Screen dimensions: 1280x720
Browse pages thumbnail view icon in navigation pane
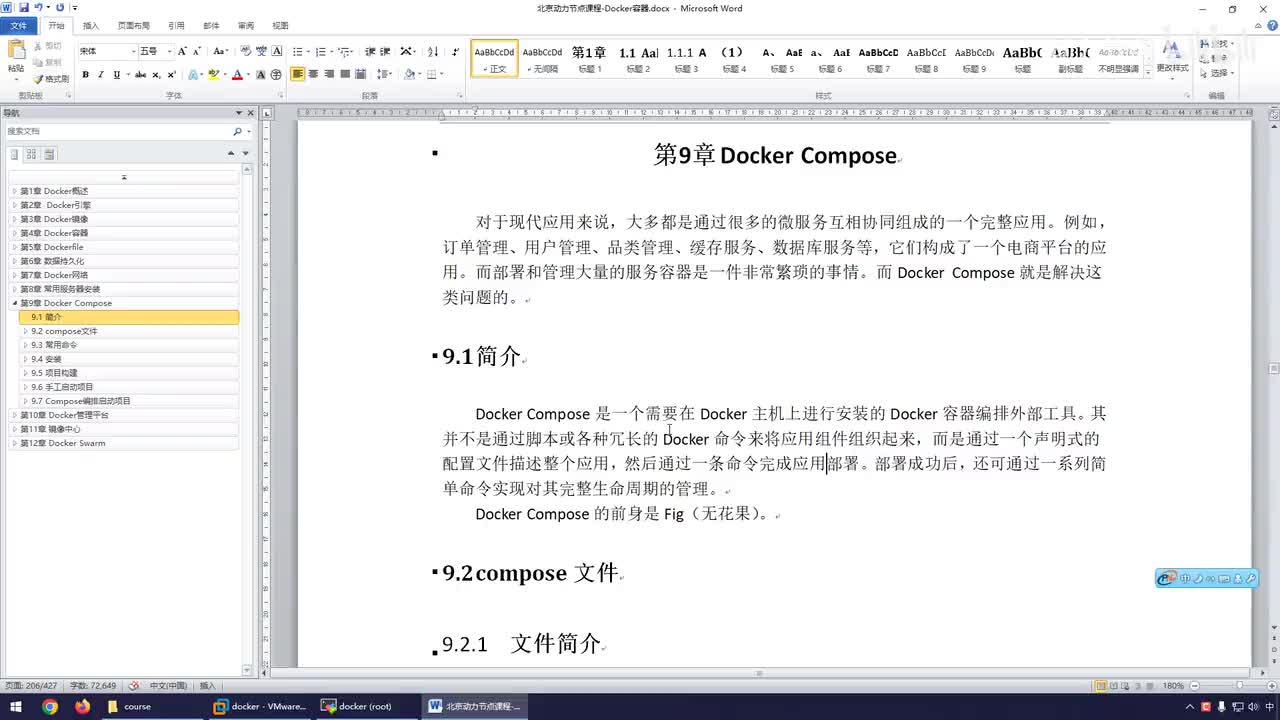[32, 154]
